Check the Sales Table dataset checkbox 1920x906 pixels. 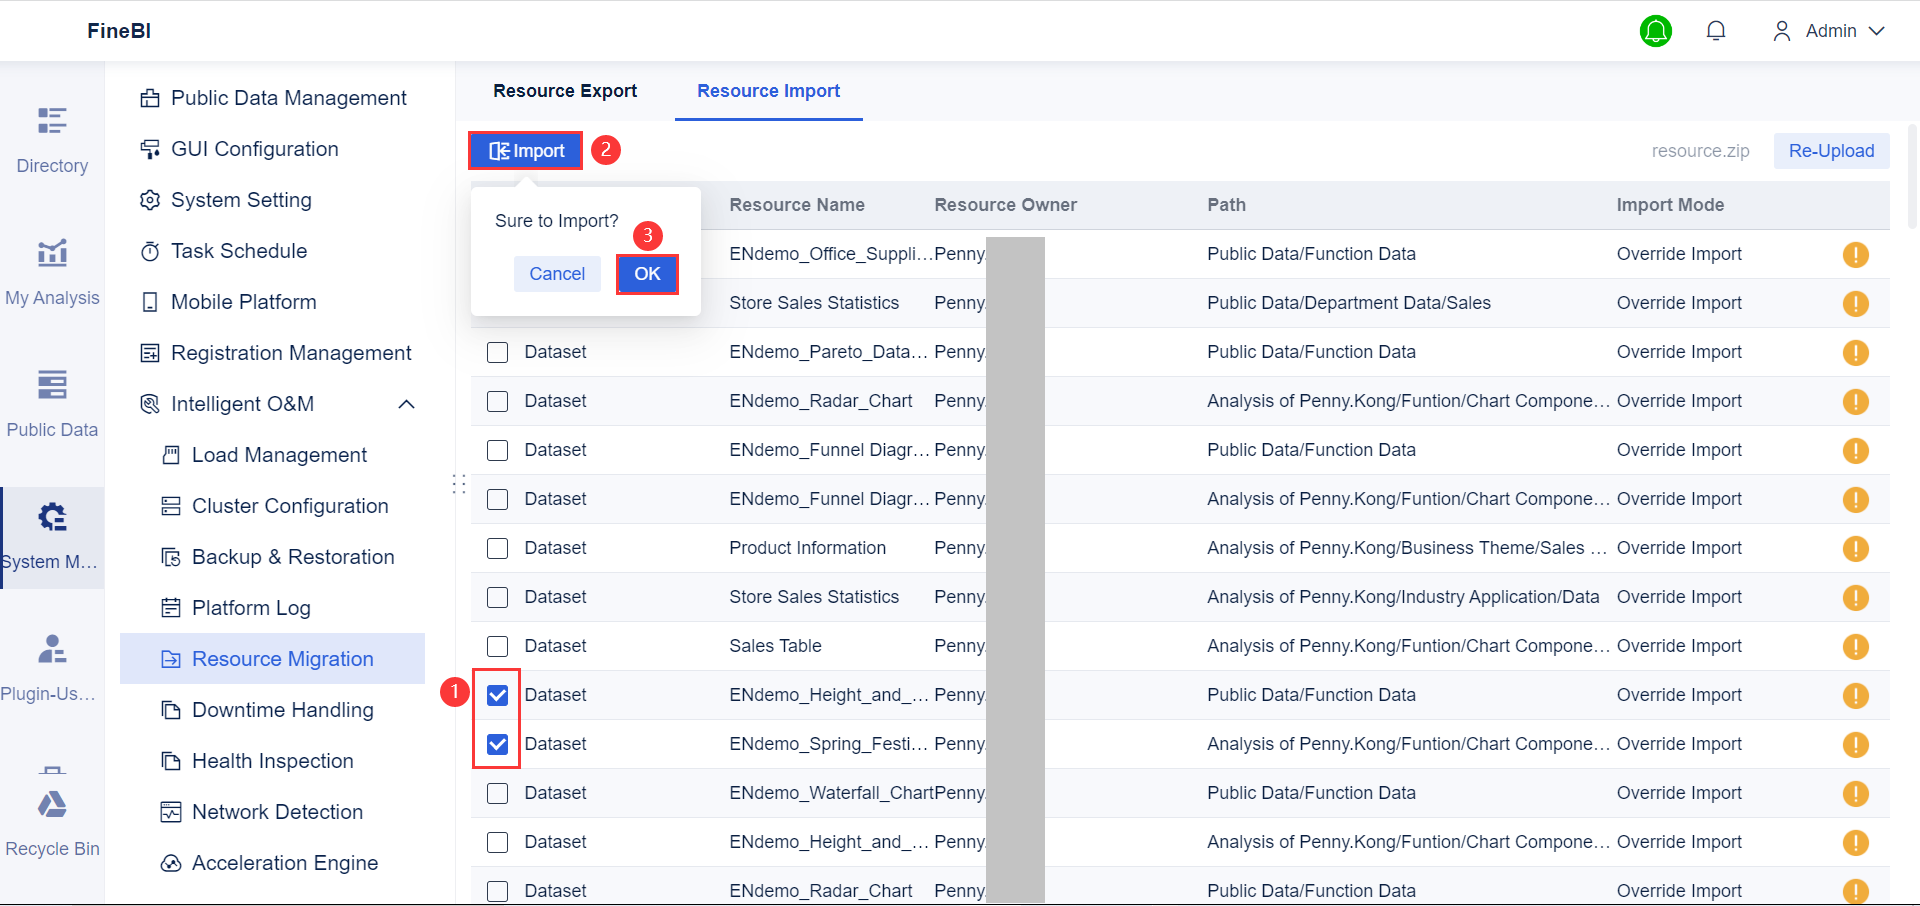(x=497, y=647)
